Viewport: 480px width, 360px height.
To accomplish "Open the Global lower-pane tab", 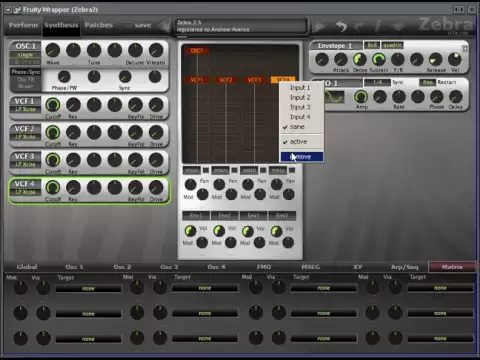I will point(27,267).
